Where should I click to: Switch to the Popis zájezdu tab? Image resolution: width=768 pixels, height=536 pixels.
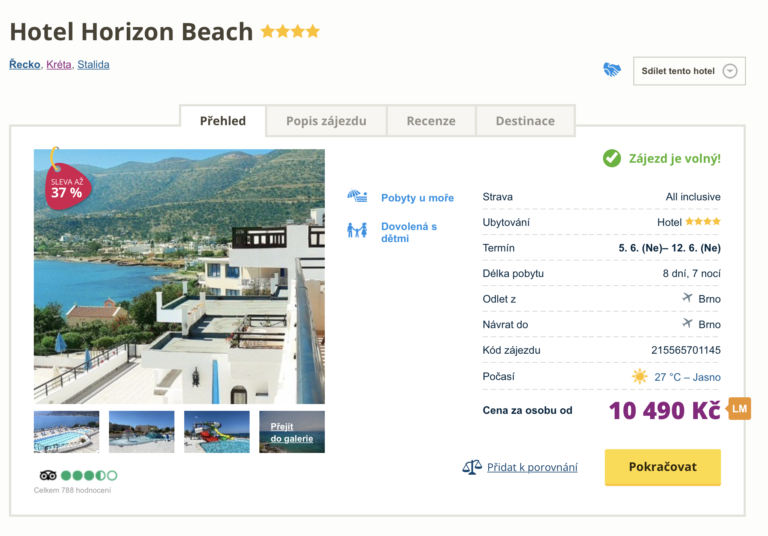point(326,121)
